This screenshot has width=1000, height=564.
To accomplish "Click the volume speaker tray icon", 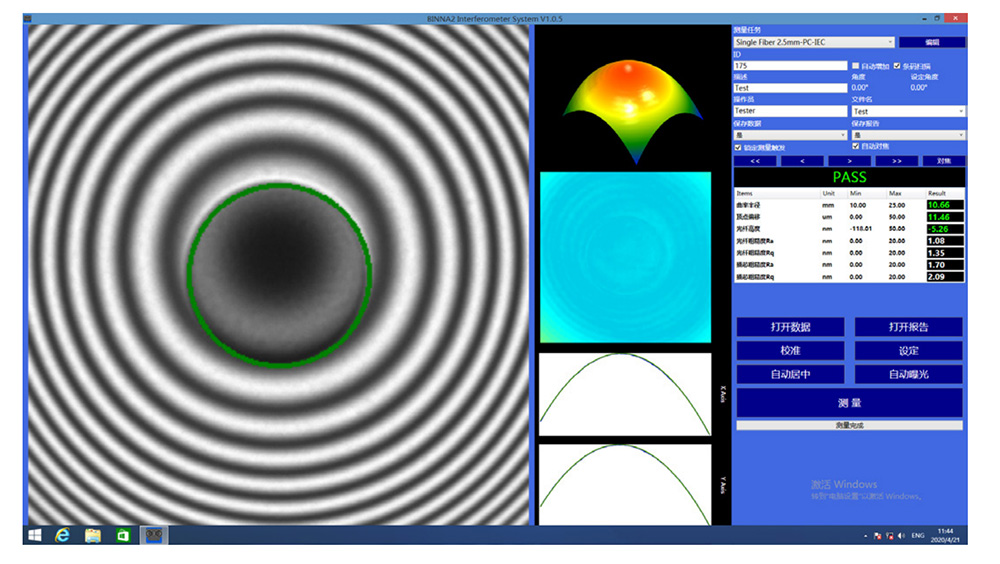I will coord(901,537).
